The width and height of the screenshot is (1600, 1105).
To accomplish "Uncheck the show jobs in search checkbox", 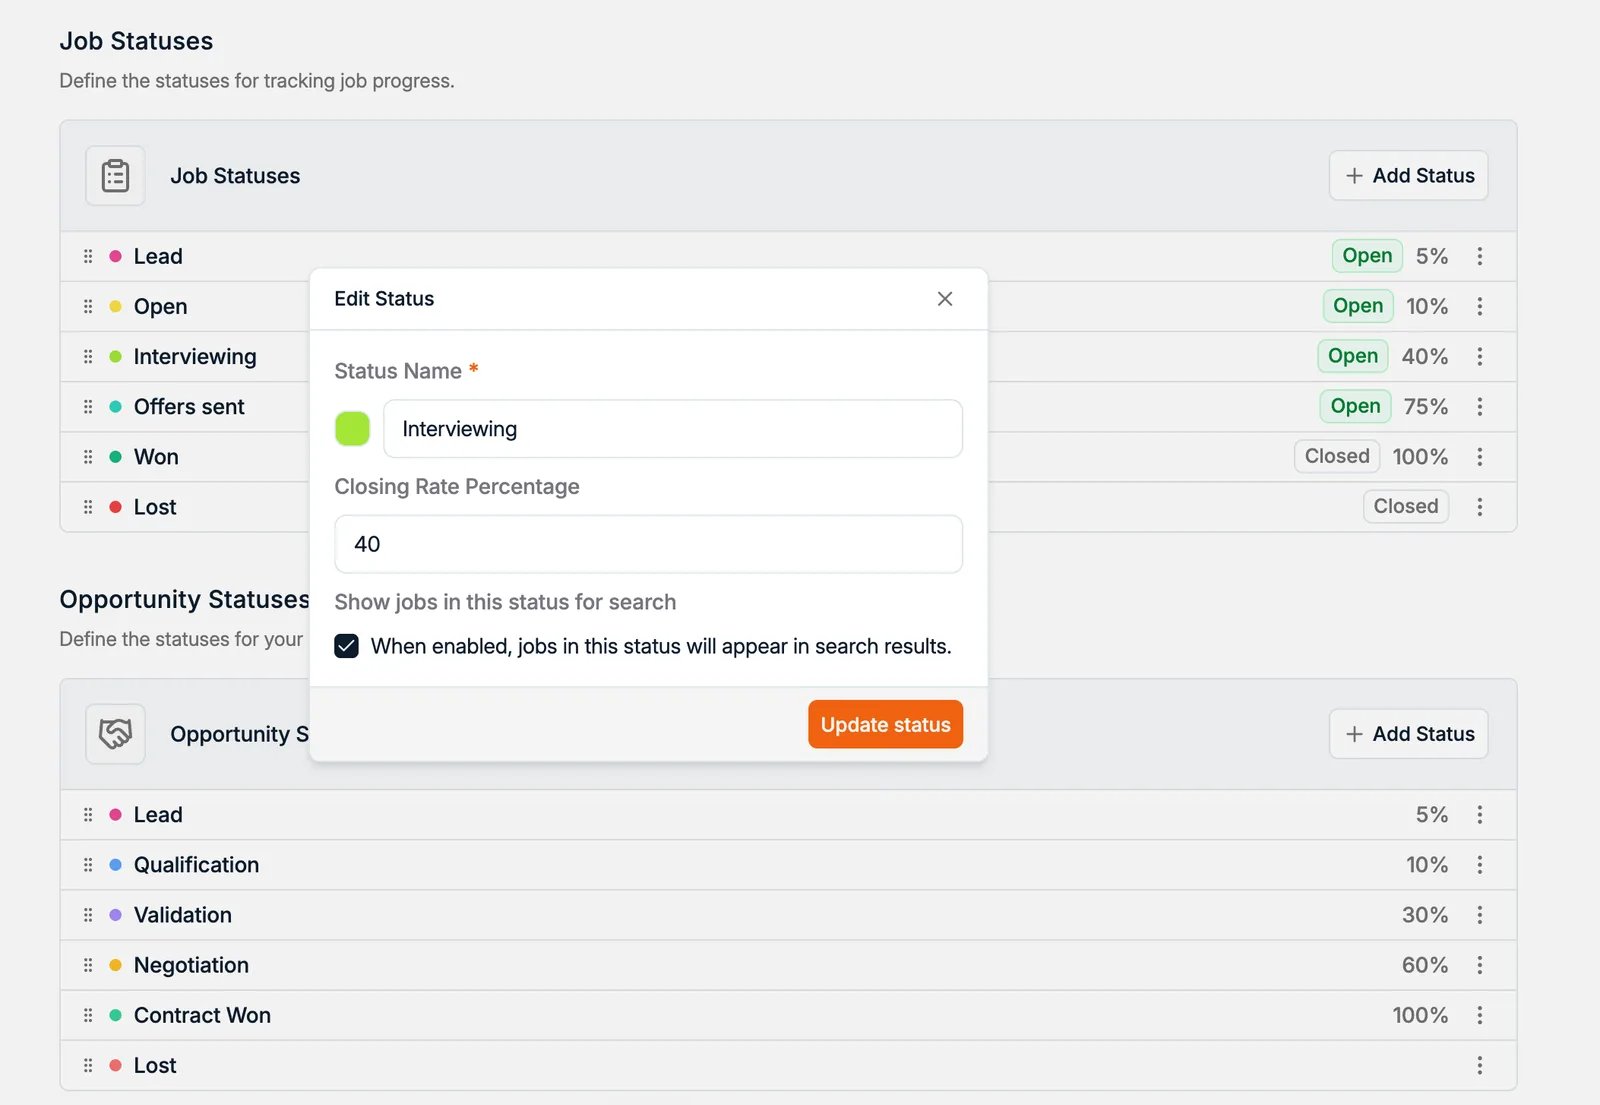I will click(347, 646).
